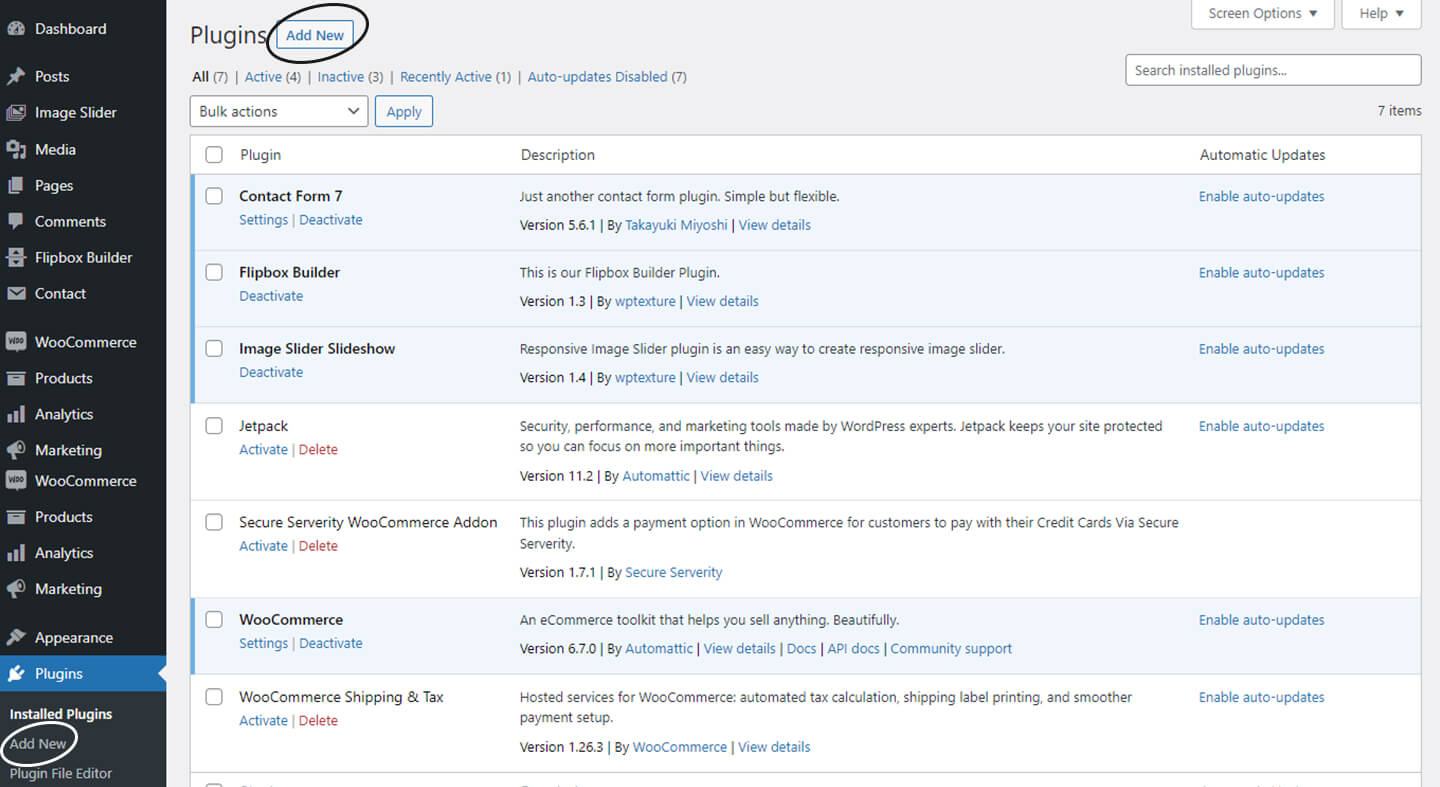Viewport: 1440px width, 787px height.
Task: Click the Plugins plug icon in the sidebar
Action: [x=16, y=674]
